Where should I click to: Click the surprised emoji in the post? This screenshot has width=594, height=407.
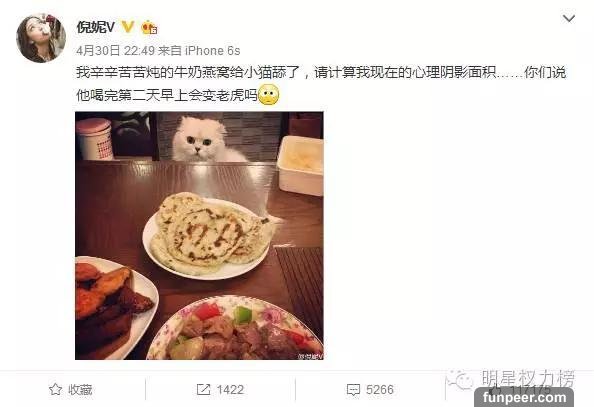269,95
